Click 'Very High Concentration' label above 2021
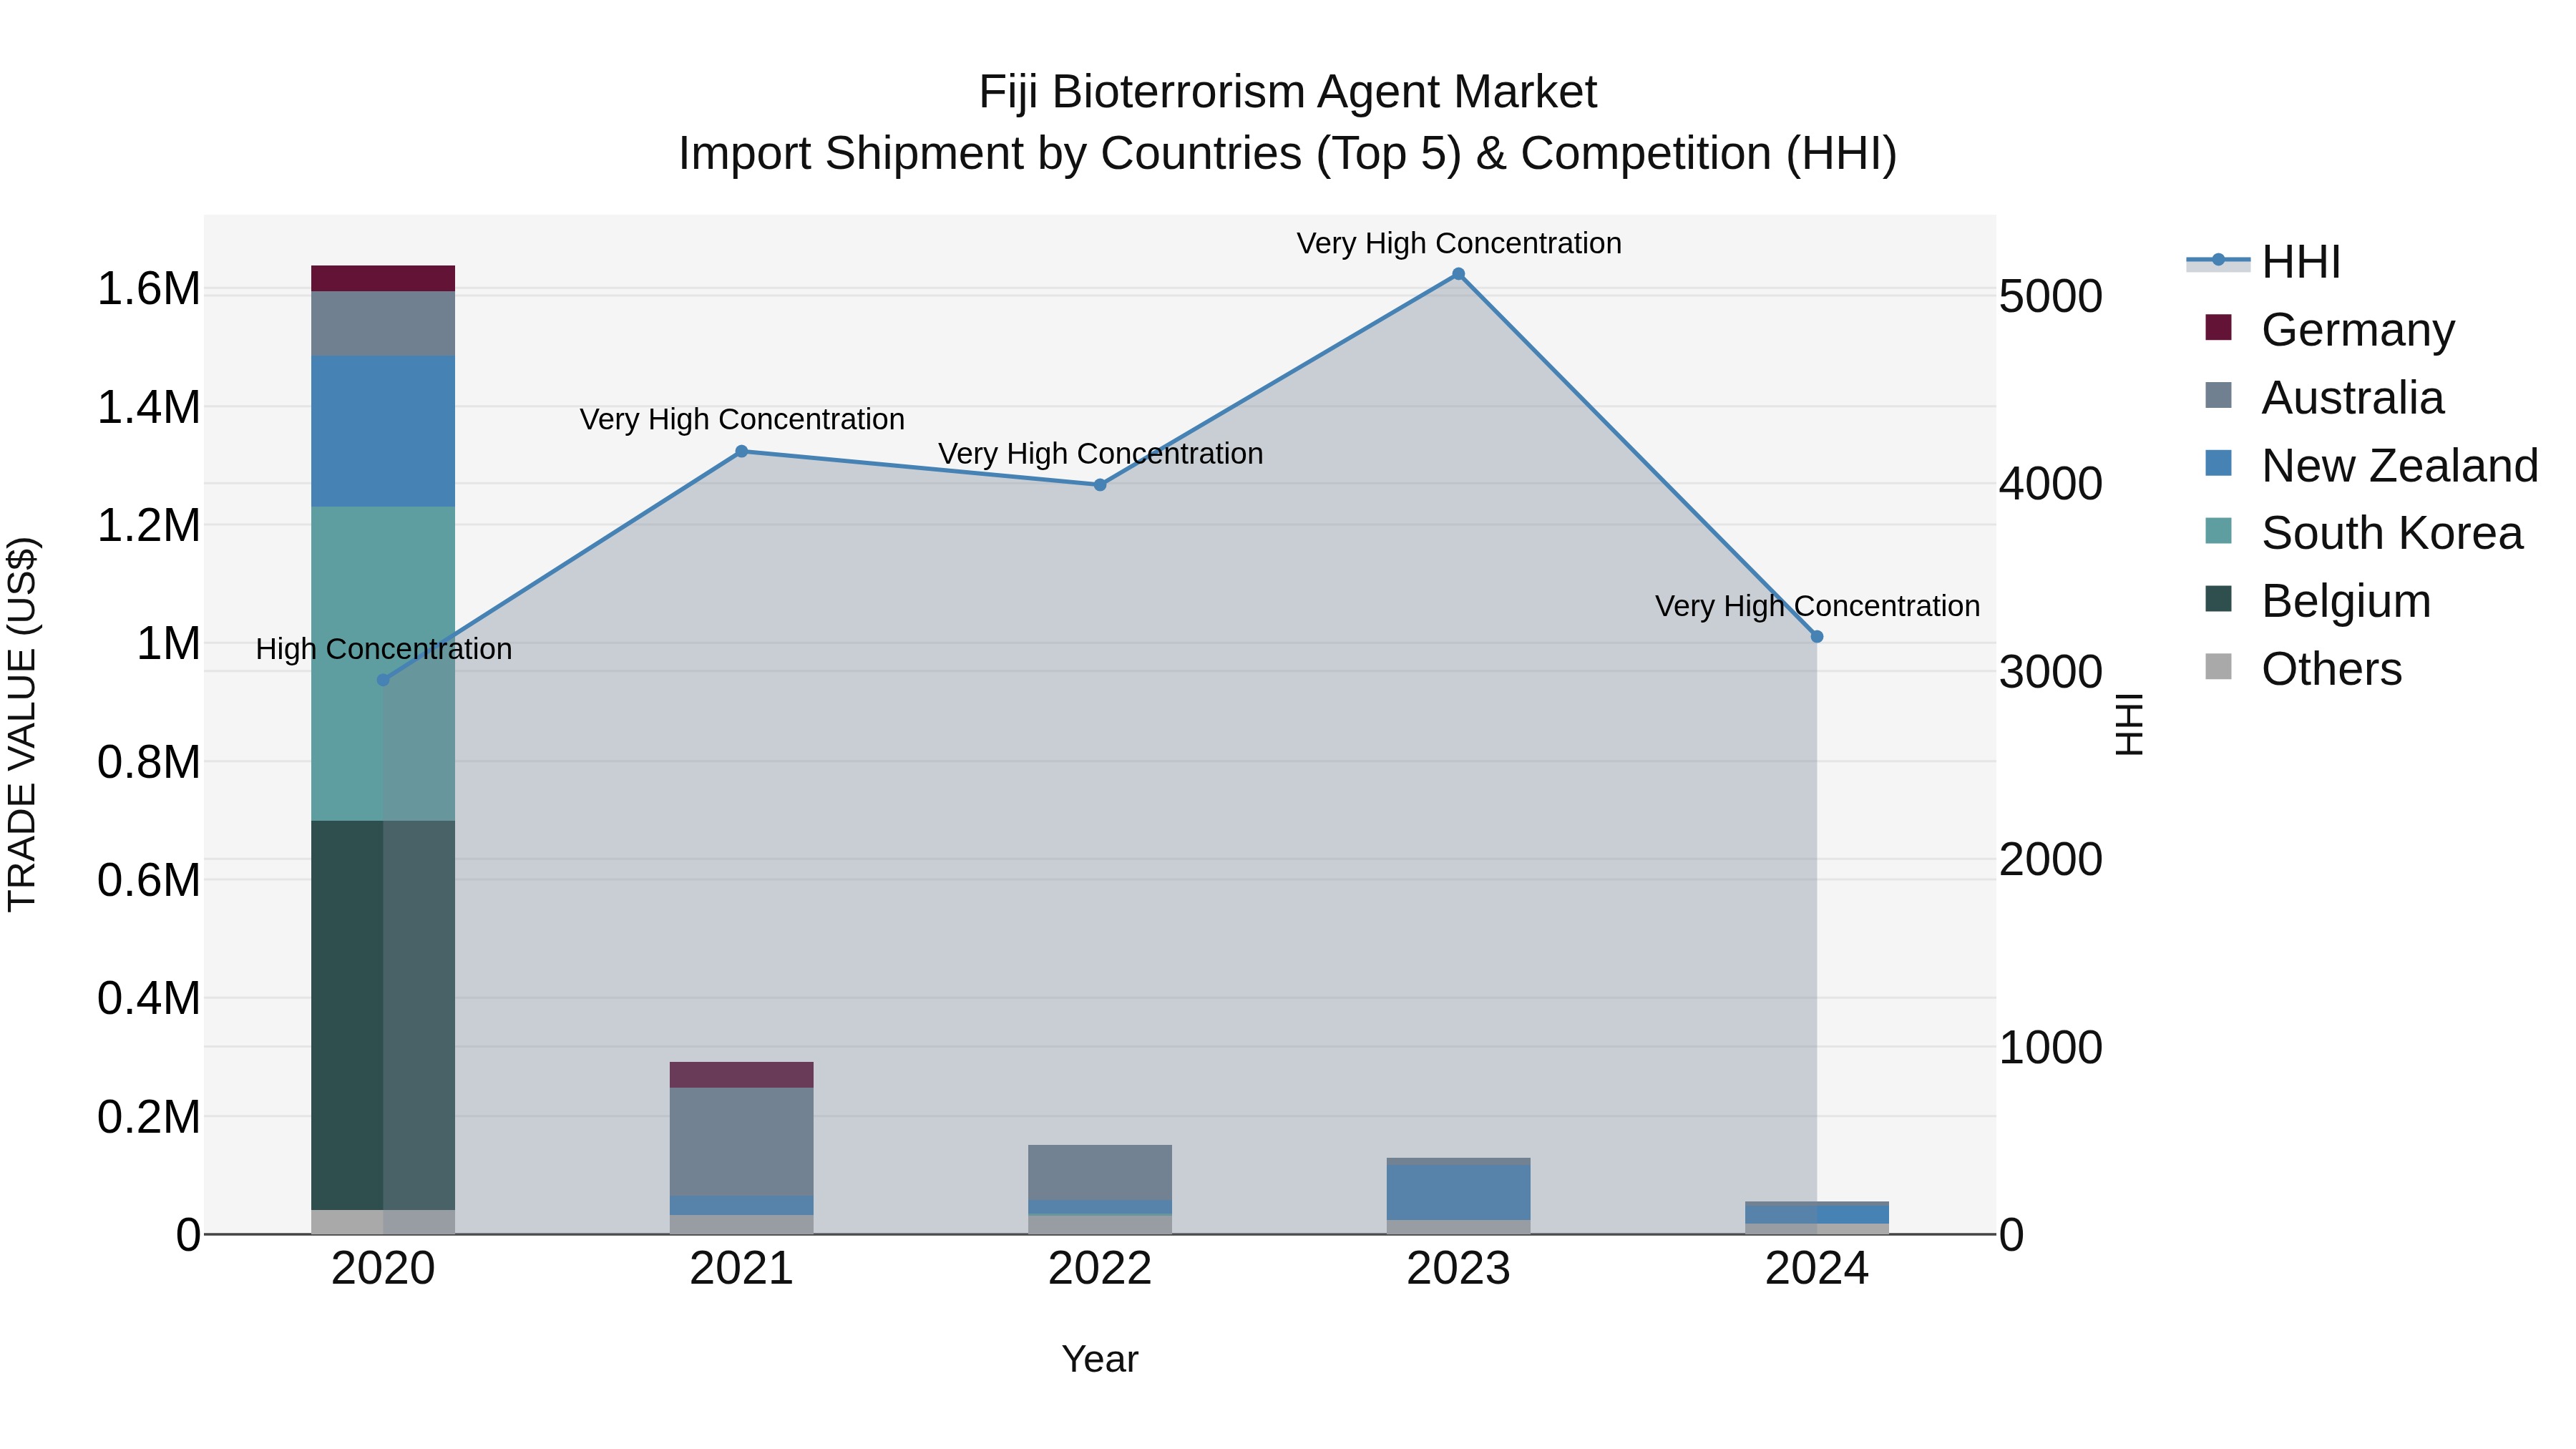 tap(742, 419)
